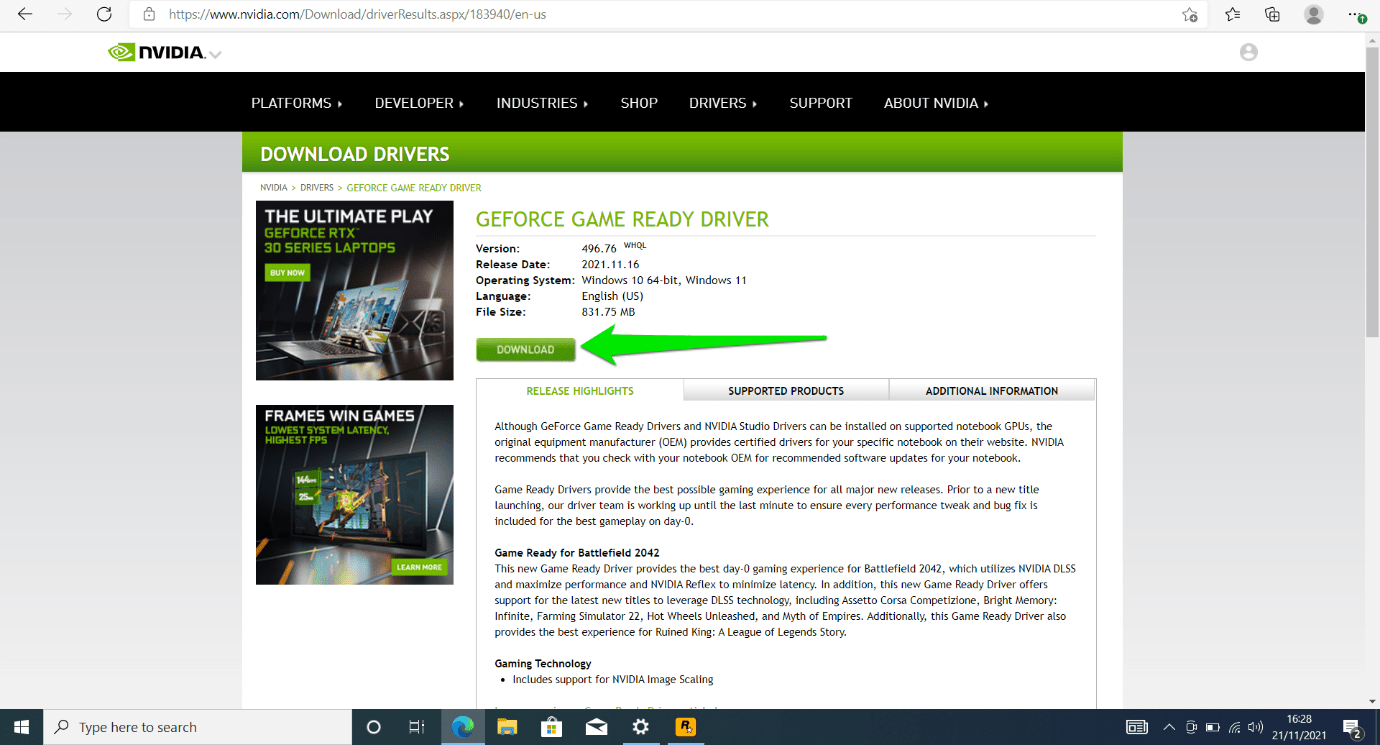Viewport: 1380px width, 745px height.
Task: Expand the PLATFORMS menu
Action: (x=297, y=103)
